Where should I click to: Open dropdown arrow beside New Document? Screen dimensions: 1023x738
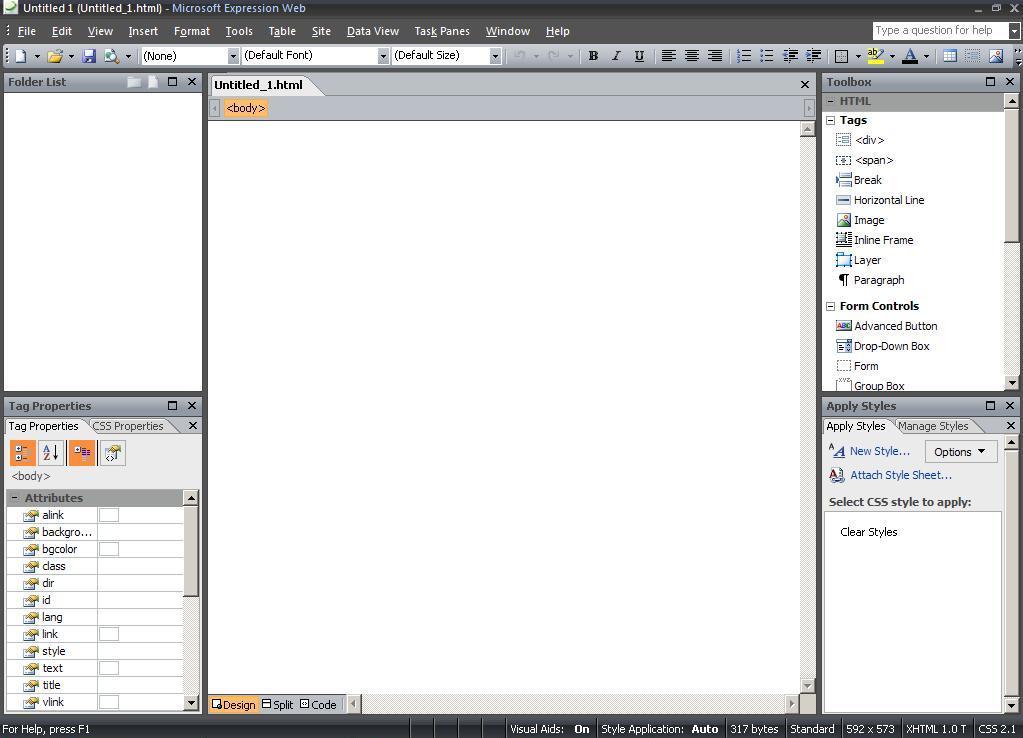tap(37, 56)
